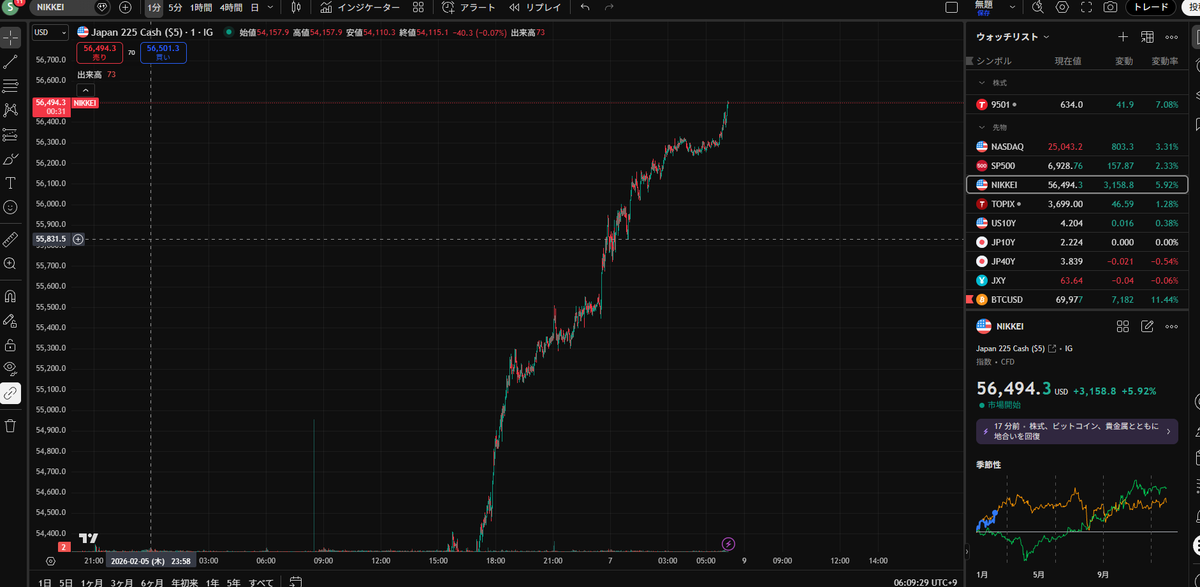Select the crosshair cursor tool
The image size is (1200, 587).
point(10,38)
